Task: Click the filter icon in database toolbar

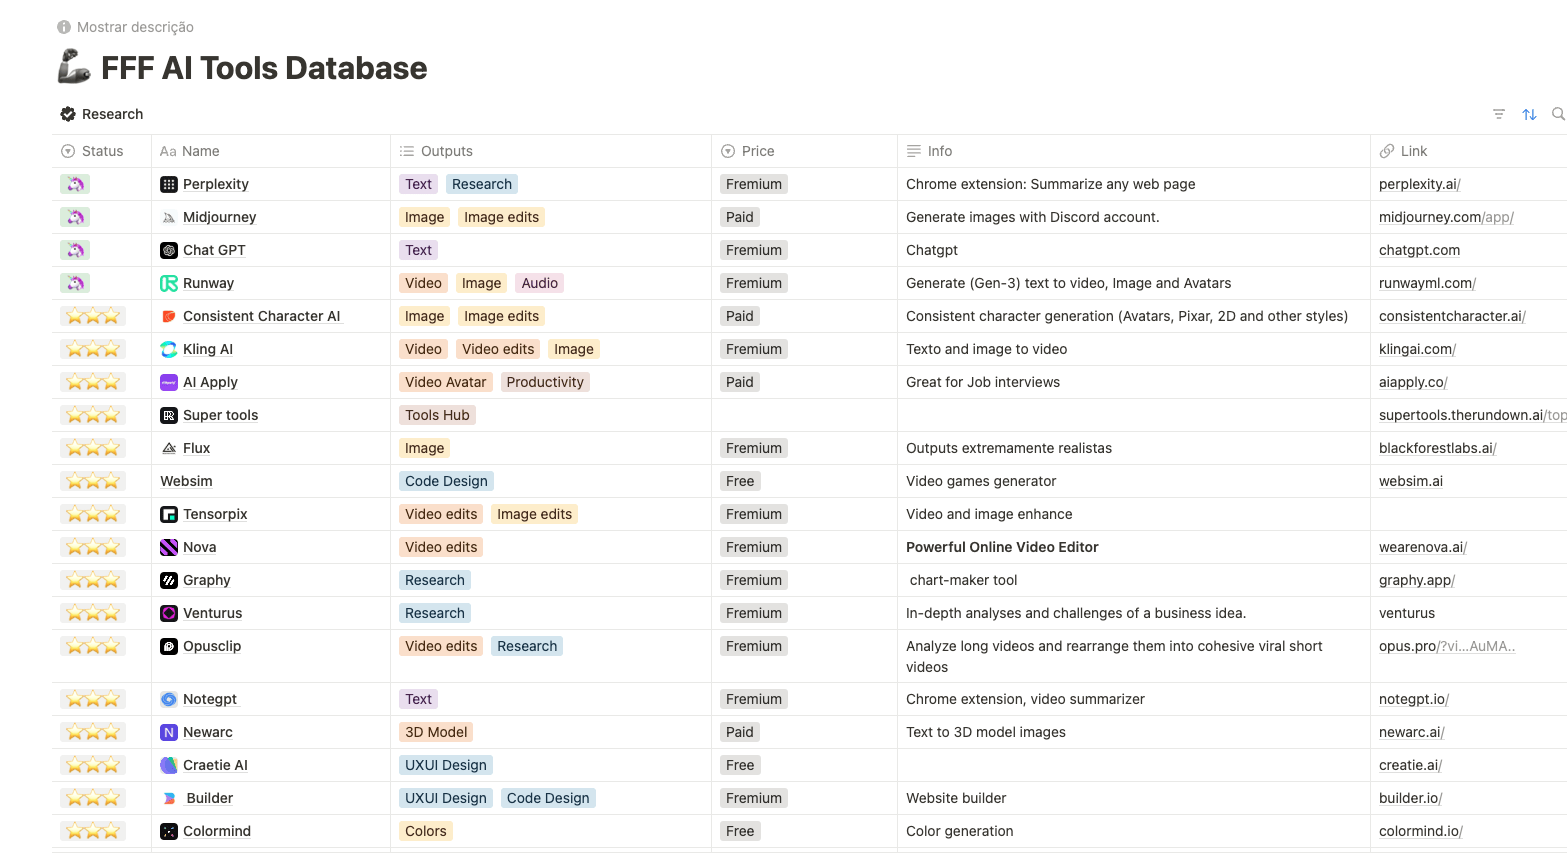Action: 1498,114
